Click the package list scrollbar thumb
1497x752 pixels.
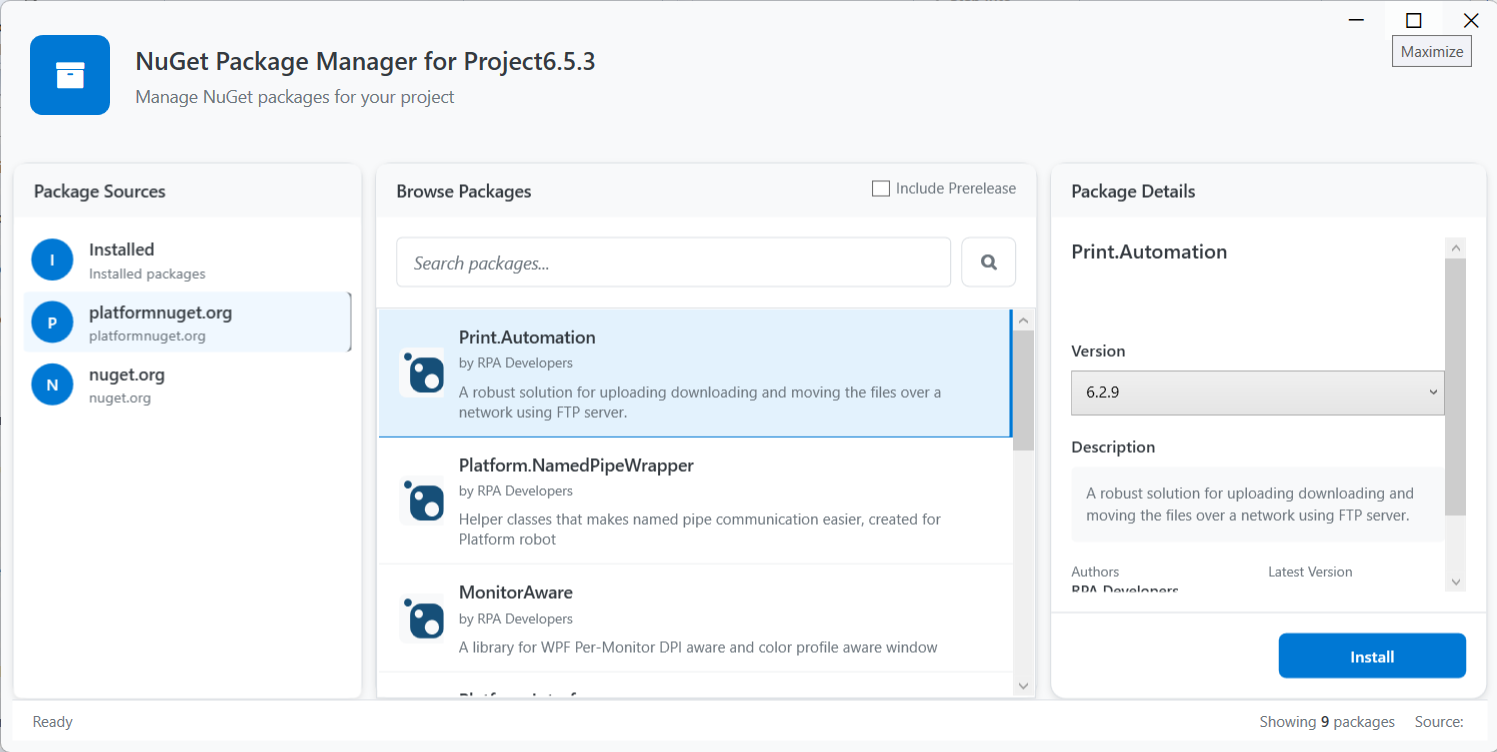click(1023, 390)
